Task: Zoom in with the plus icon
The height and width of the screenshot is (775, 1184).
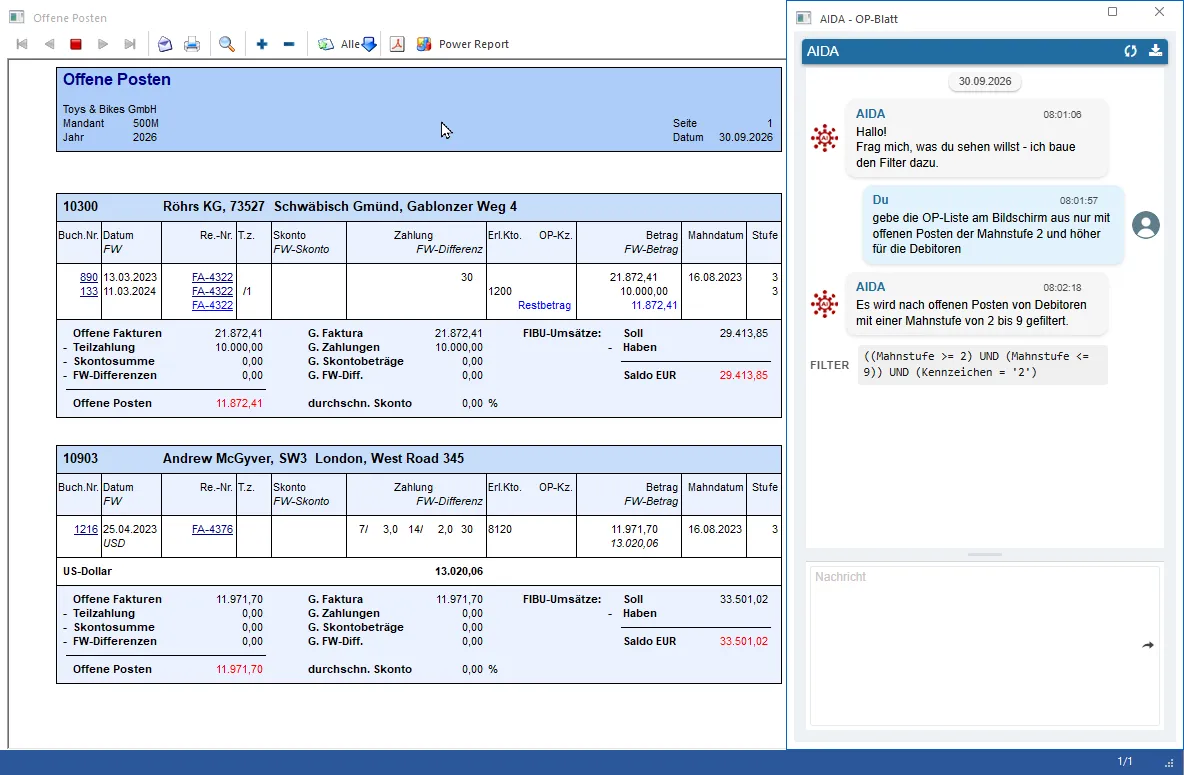Action: 262,44
